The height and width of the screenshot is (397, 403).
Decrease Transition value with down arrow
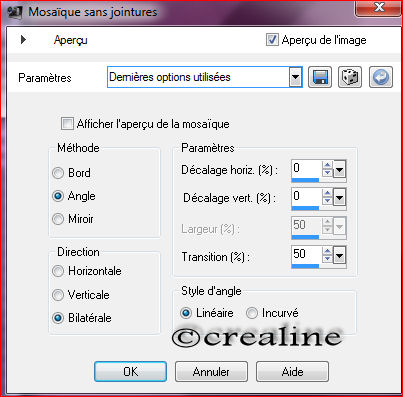click(x=328, y=260)
